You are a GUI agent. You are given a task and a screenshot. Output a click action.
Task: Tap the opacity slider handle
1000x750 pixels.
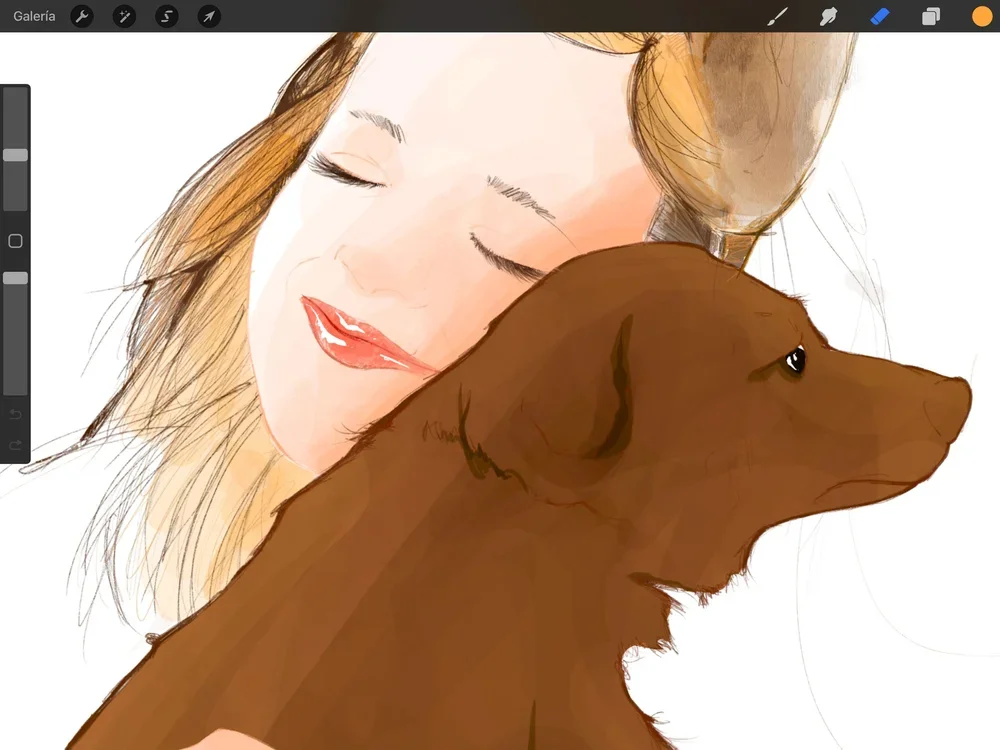[x=15, y=278]
